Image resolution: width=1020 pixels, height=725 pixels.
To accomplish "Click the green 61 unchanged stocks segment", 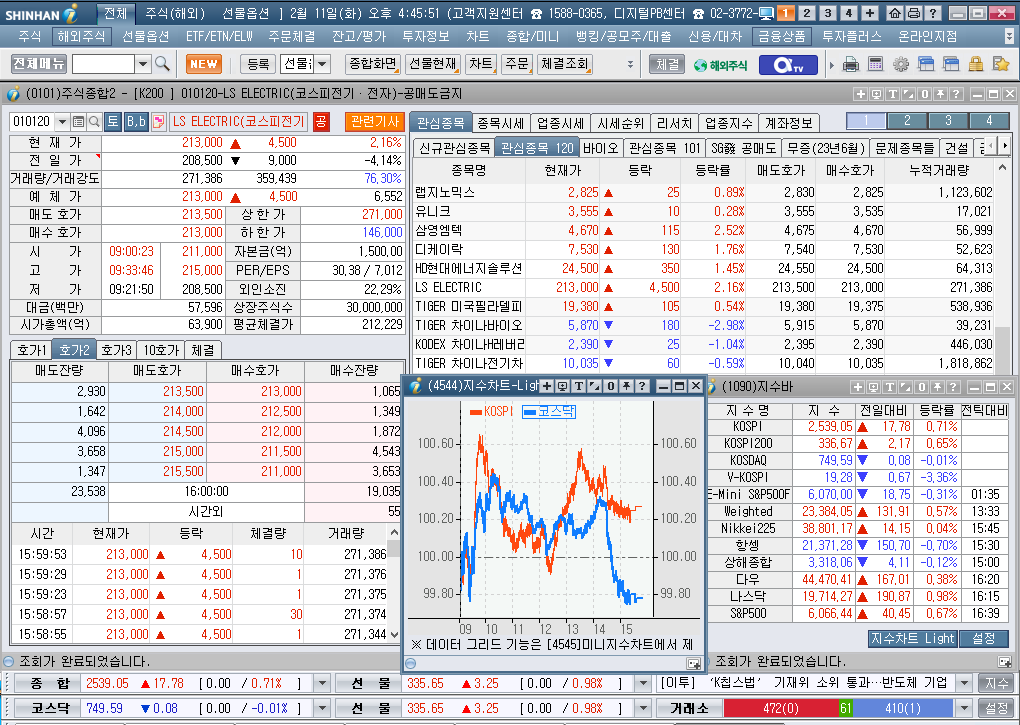I will pyautogui.click(x=846, y=708).
